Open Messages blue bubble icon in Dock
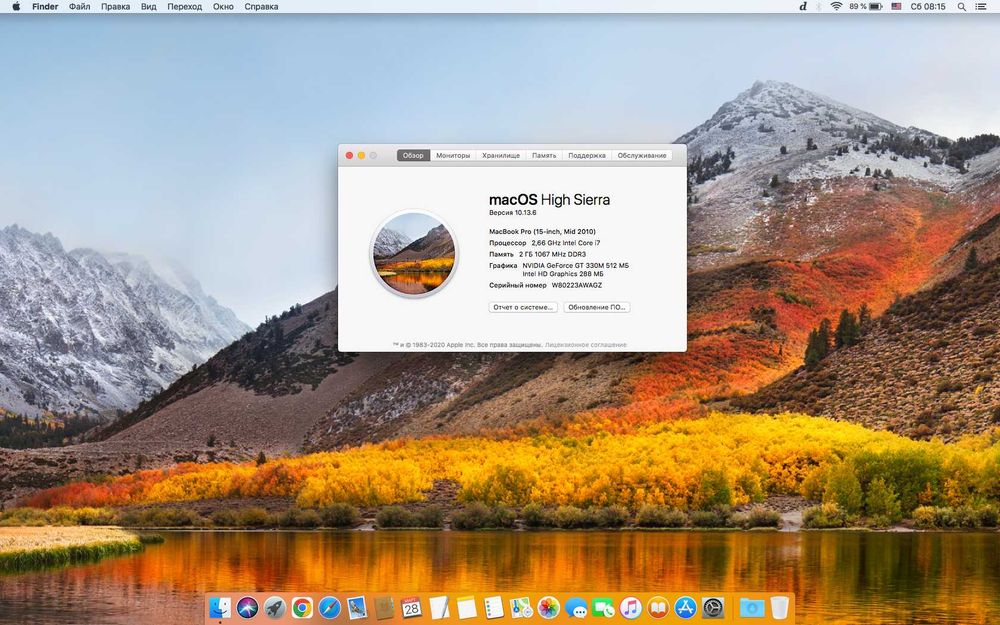The image size is (1000, 625). 576,608
